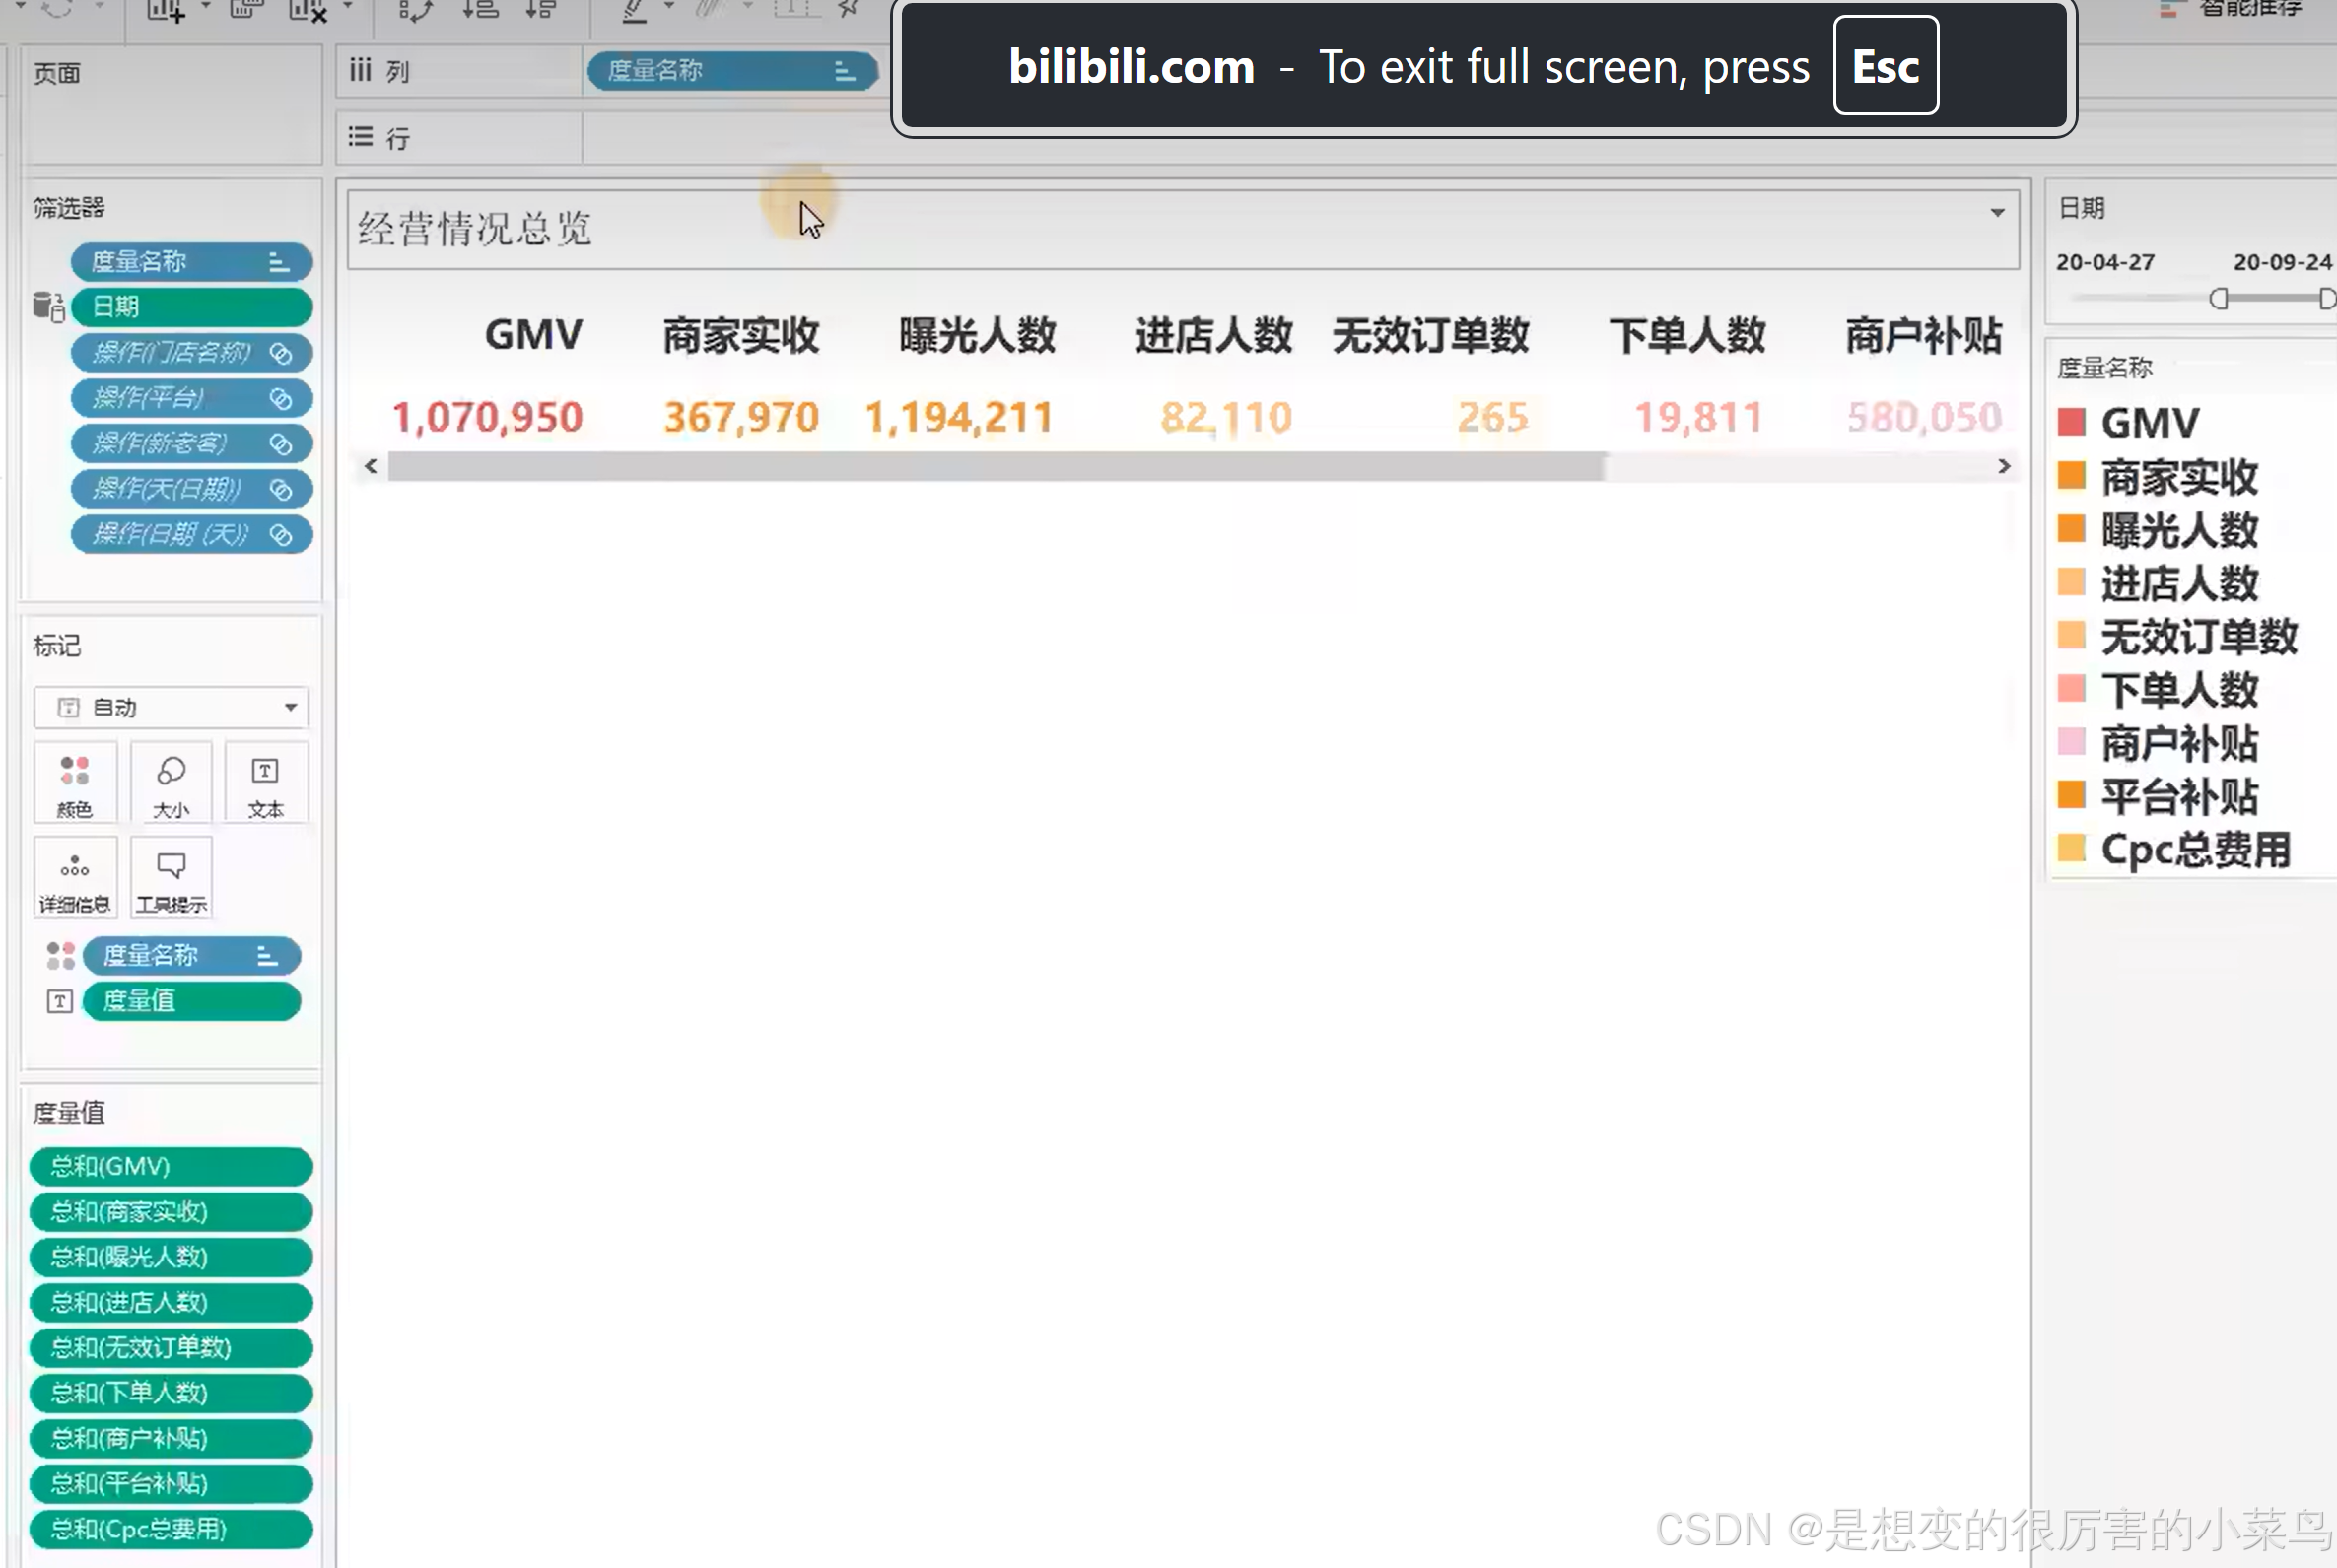Click the highlighter pen toolbar icon
2337x1568 pixels.
click(634, 10)
